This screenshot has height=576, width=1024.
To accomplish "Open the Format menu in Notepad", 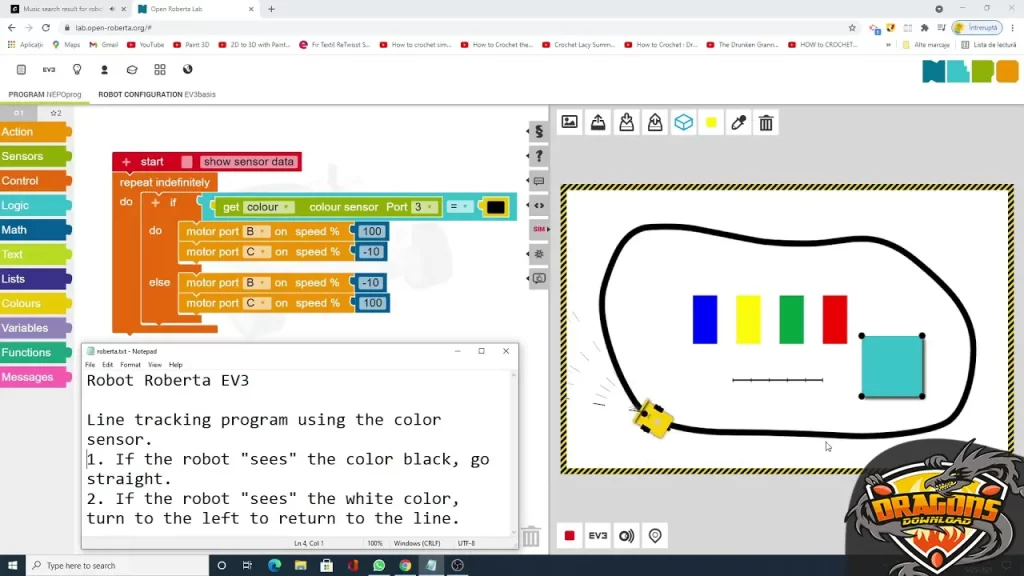I will click(130, 365).
